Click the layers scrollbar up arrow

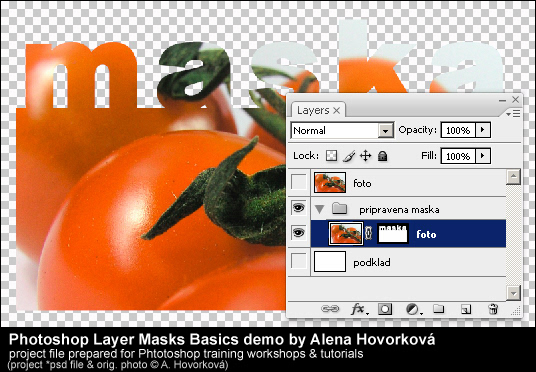(x=513, y=177)
